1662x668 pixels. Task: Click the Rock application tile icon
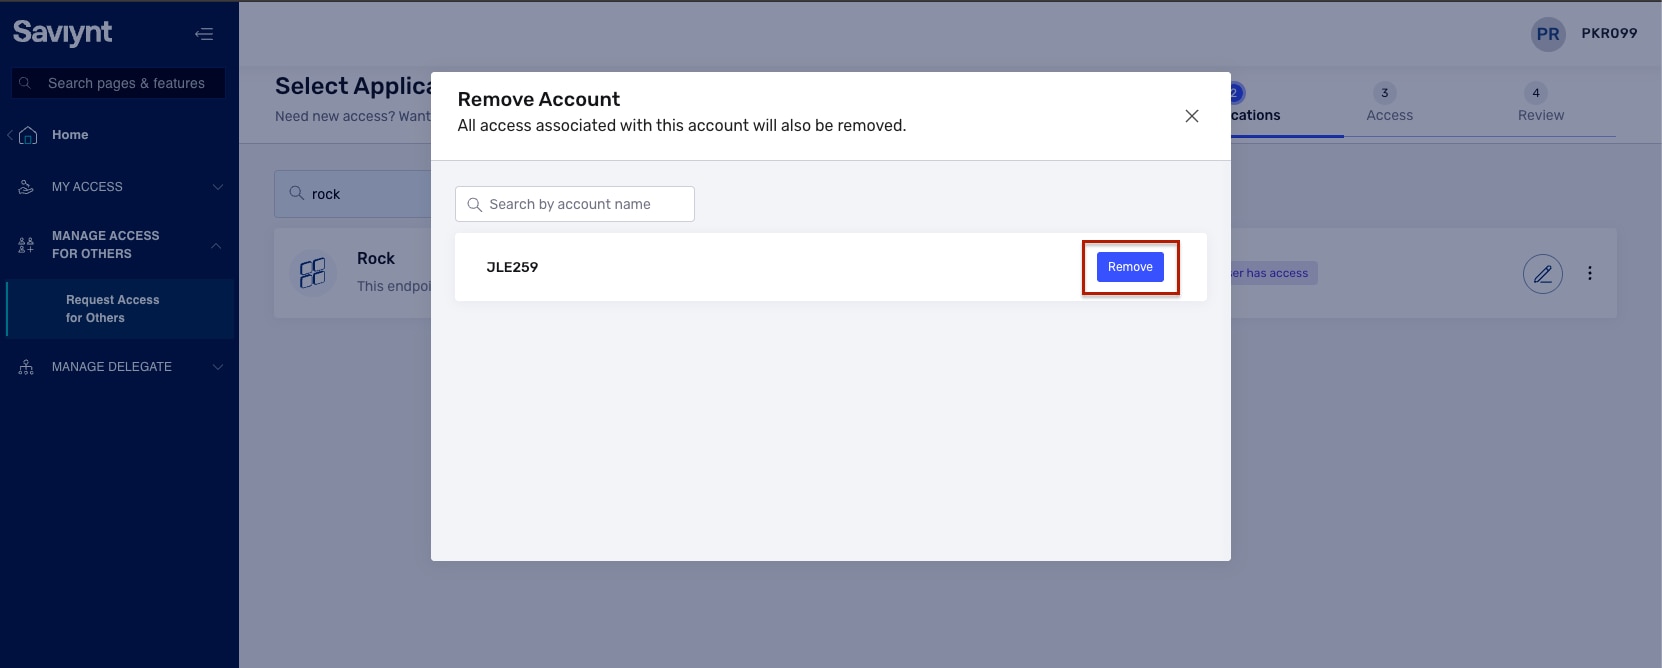tap(313, 273)
